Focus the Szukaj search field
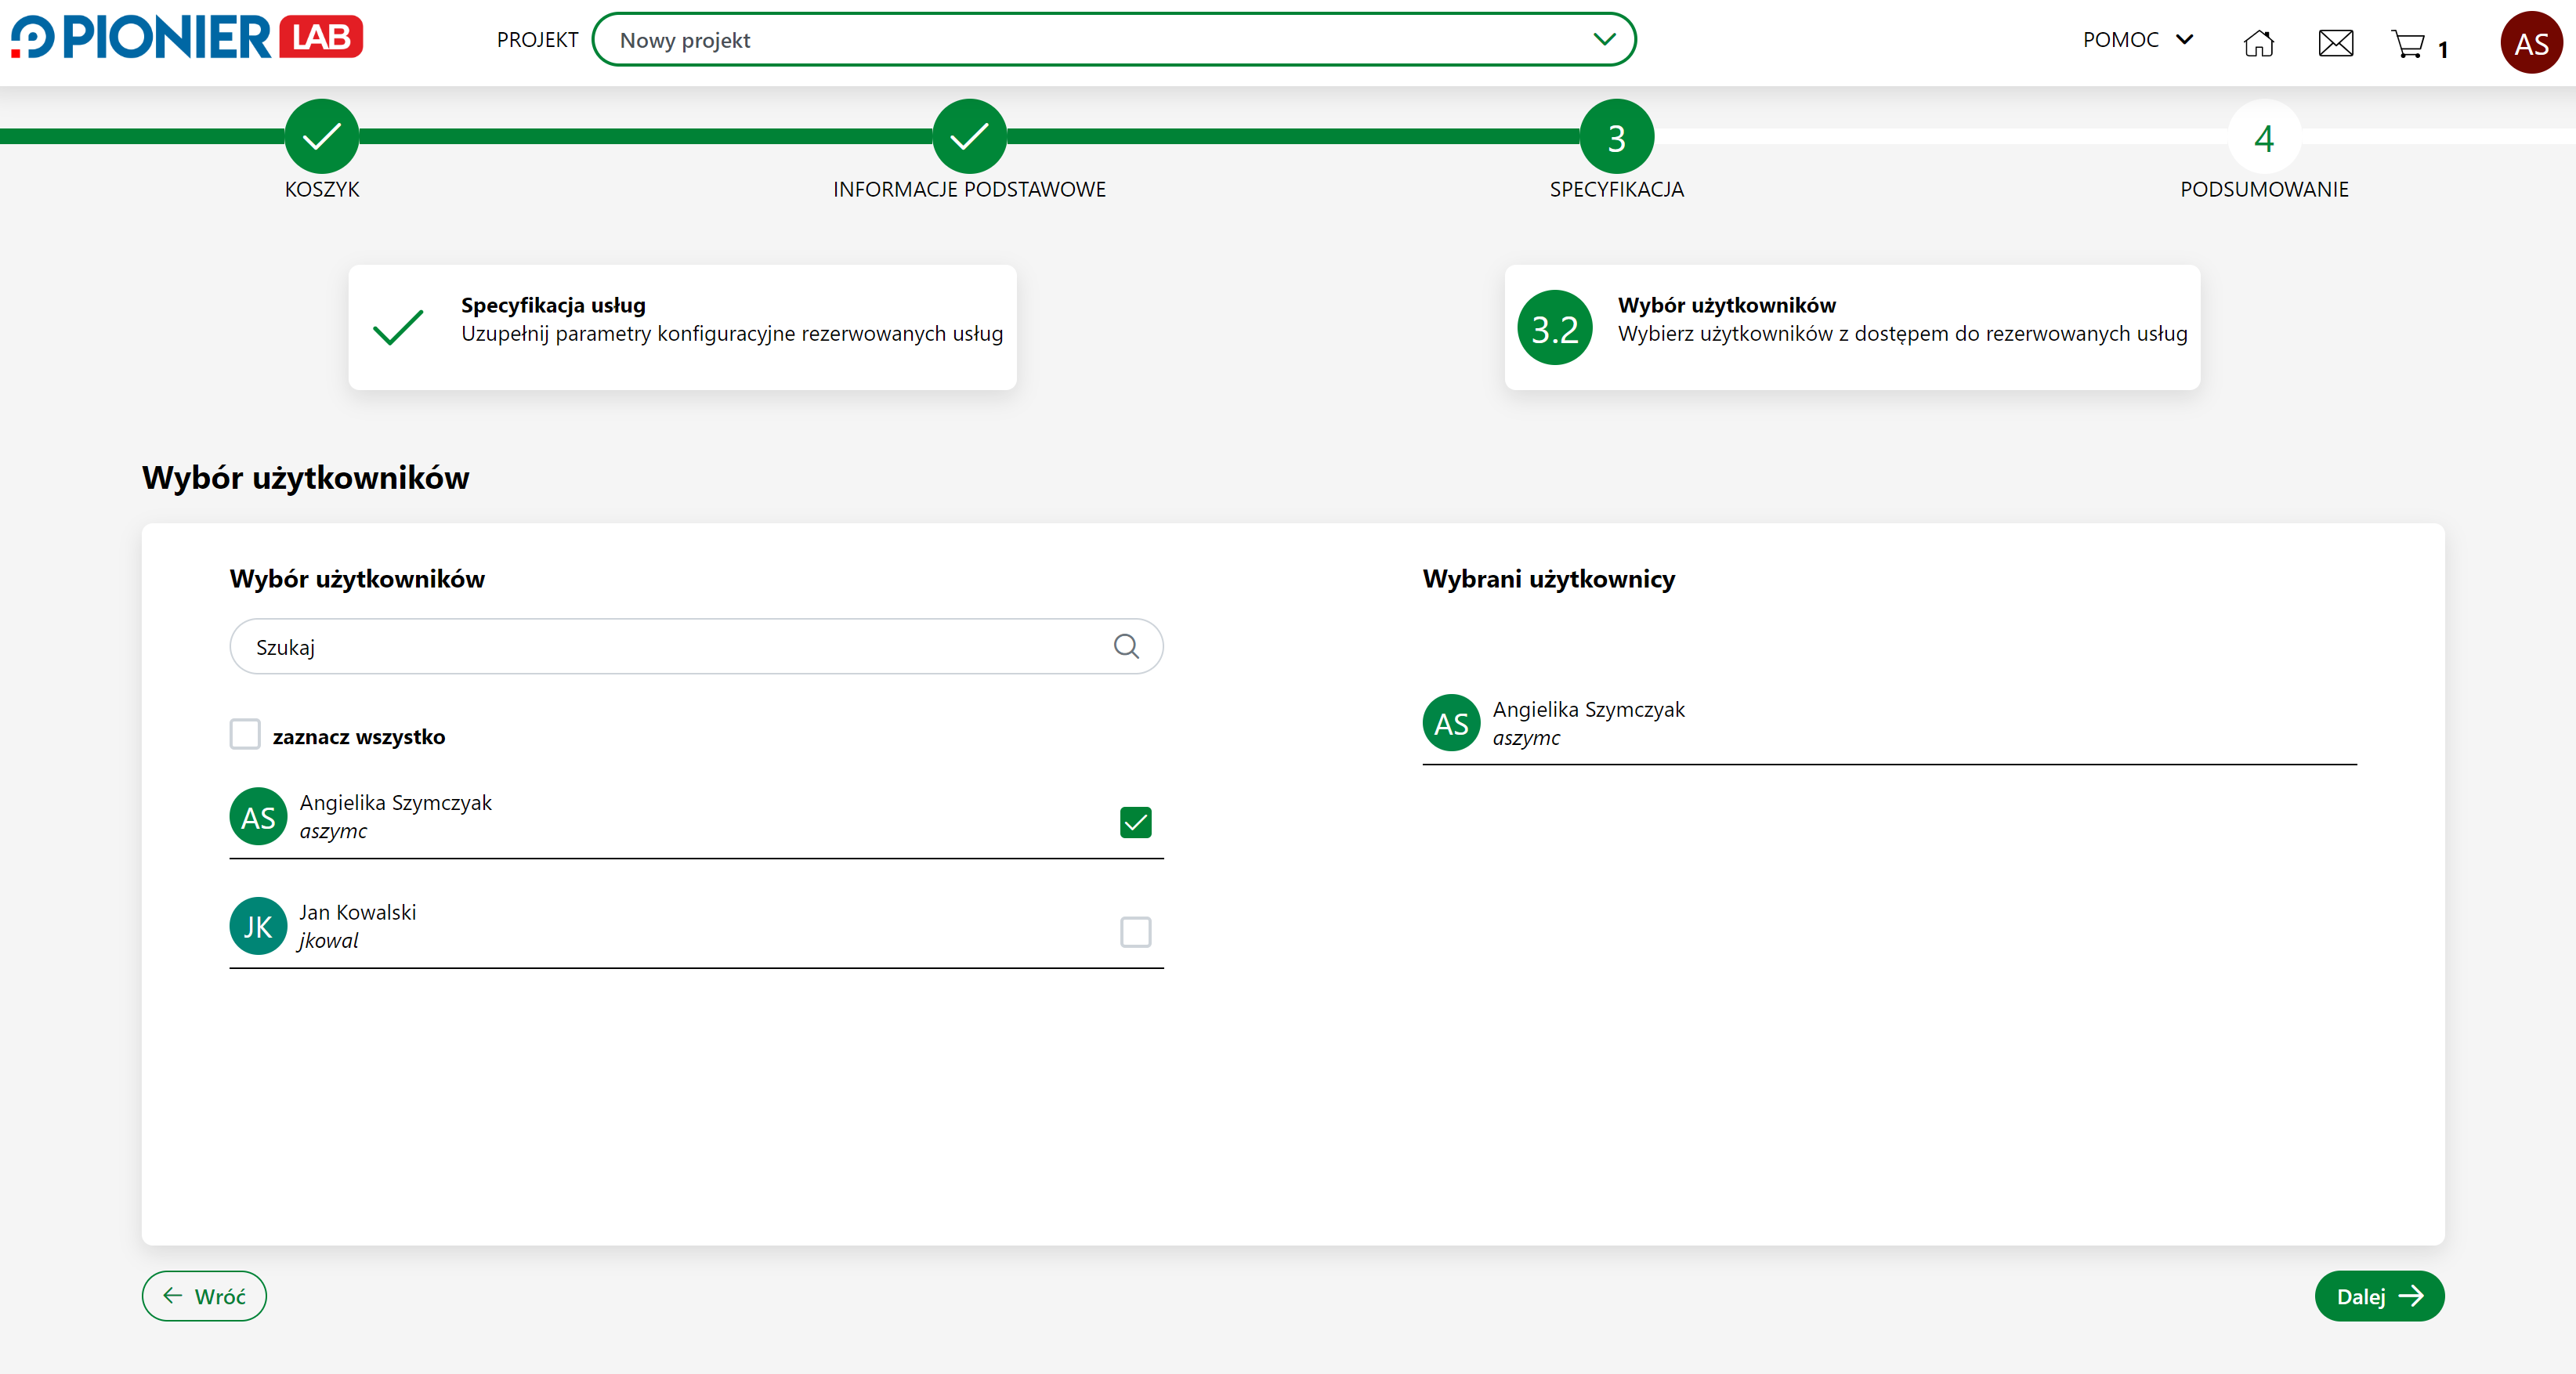This screenshot has width=2576, height=1374. (x=697, y=647)
